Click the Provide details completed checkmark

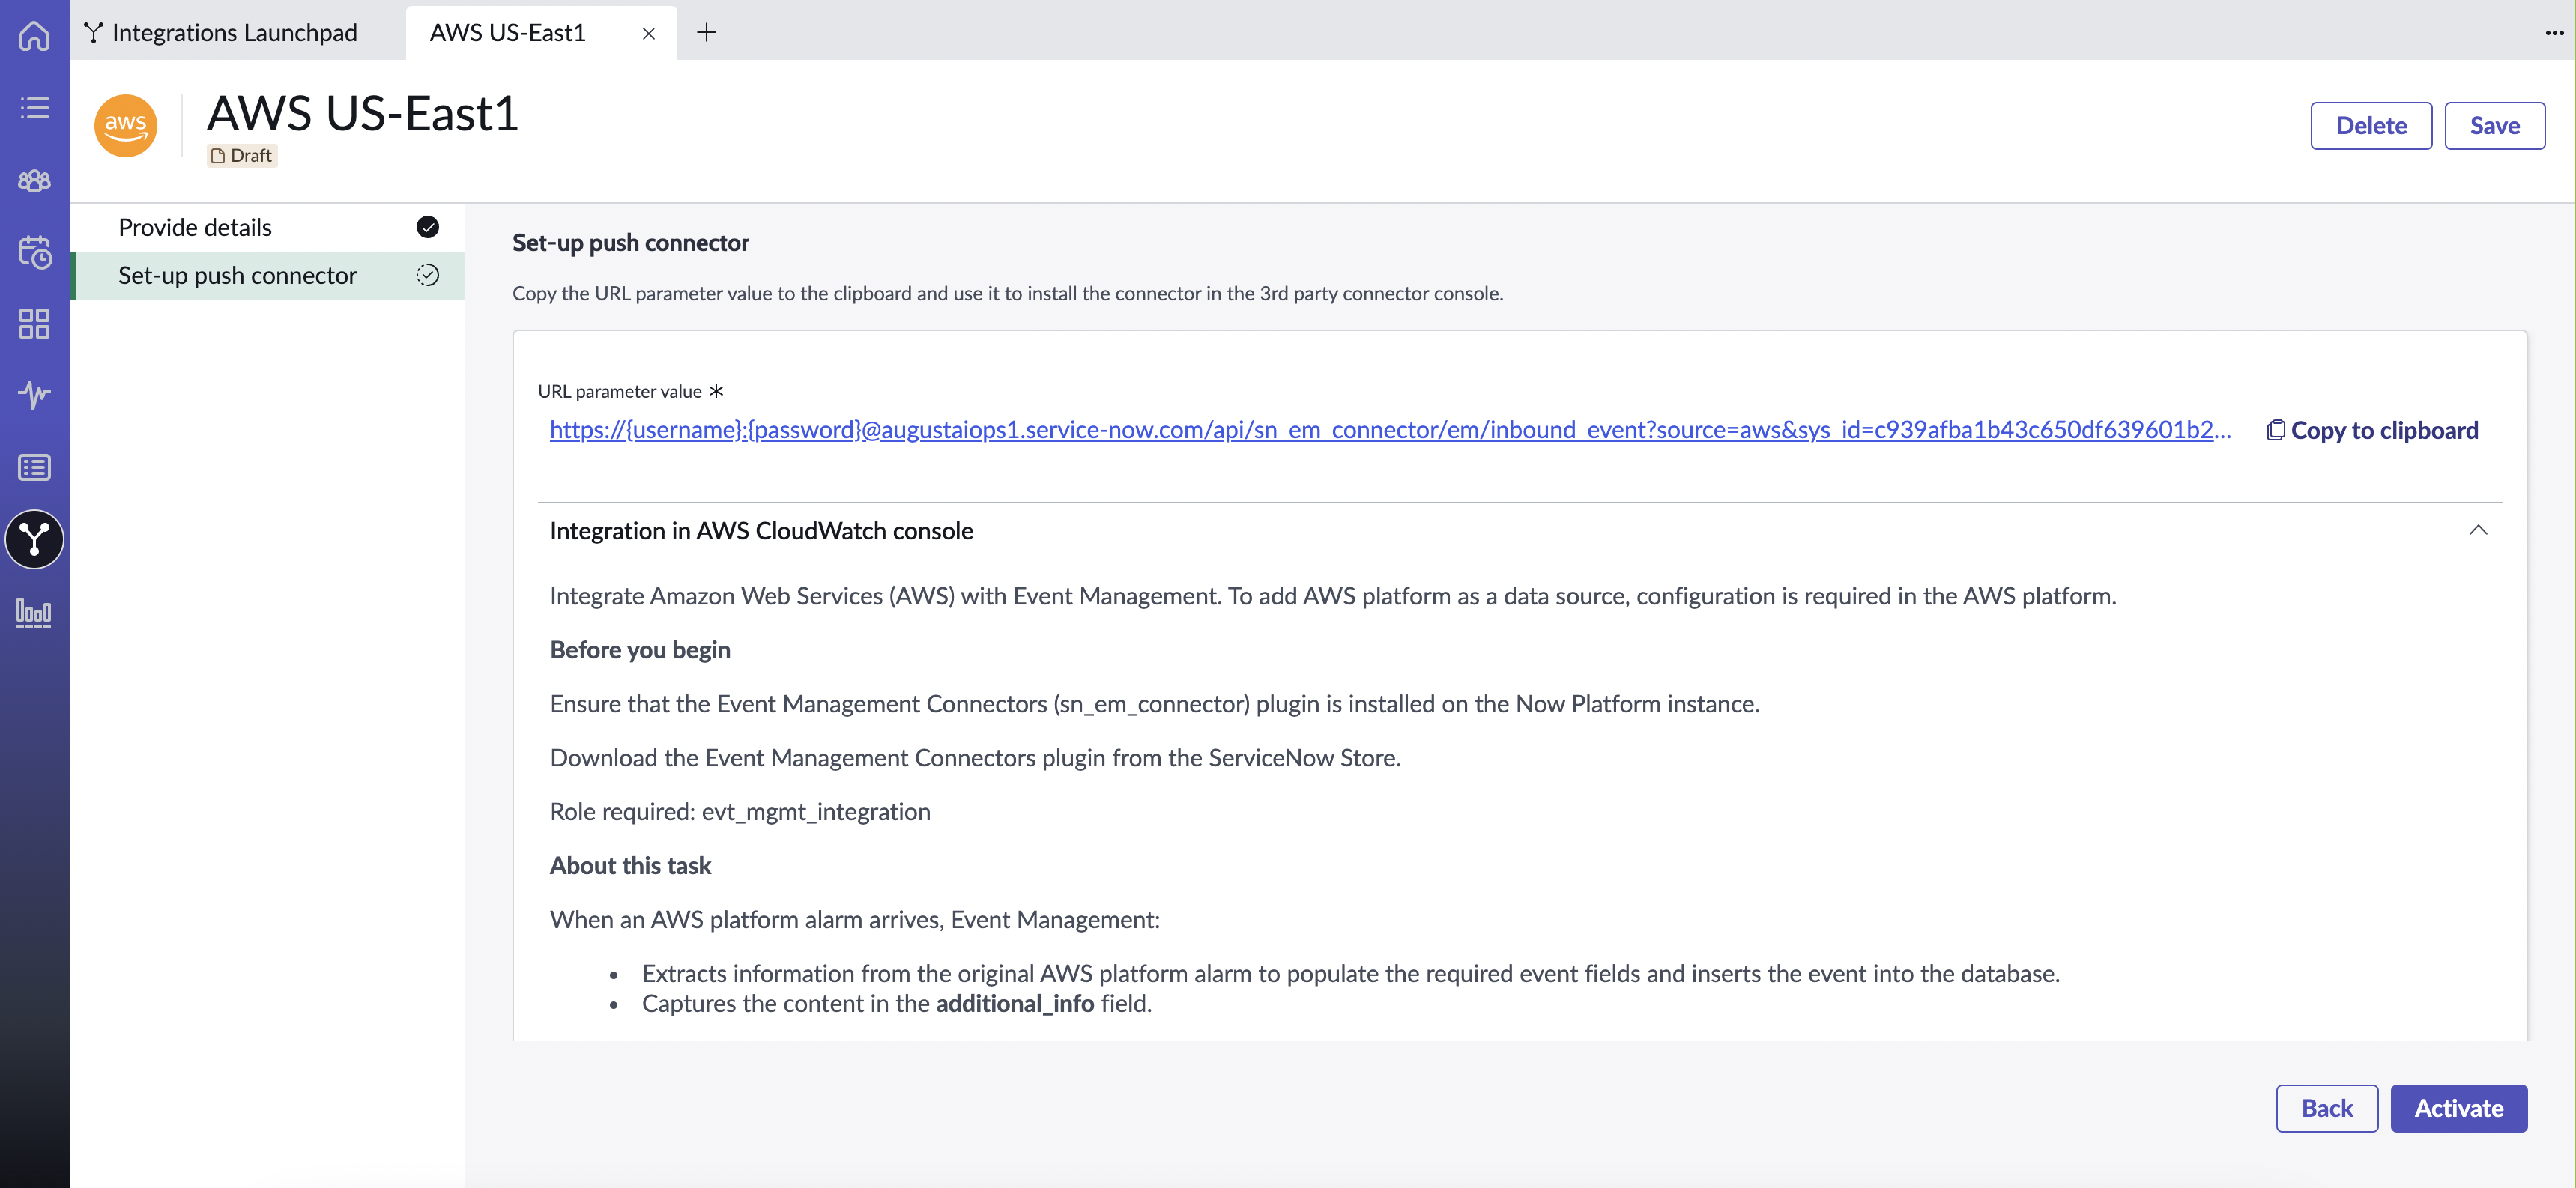(x=427, y=227)
